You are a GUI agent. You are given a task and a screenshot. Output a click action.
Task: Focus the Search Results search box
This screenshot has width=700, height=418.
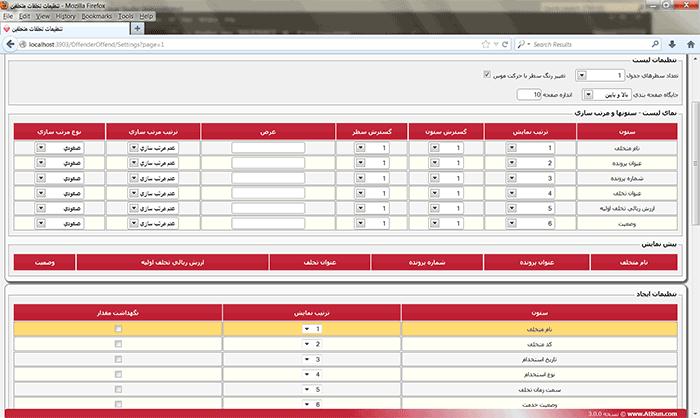590,44
